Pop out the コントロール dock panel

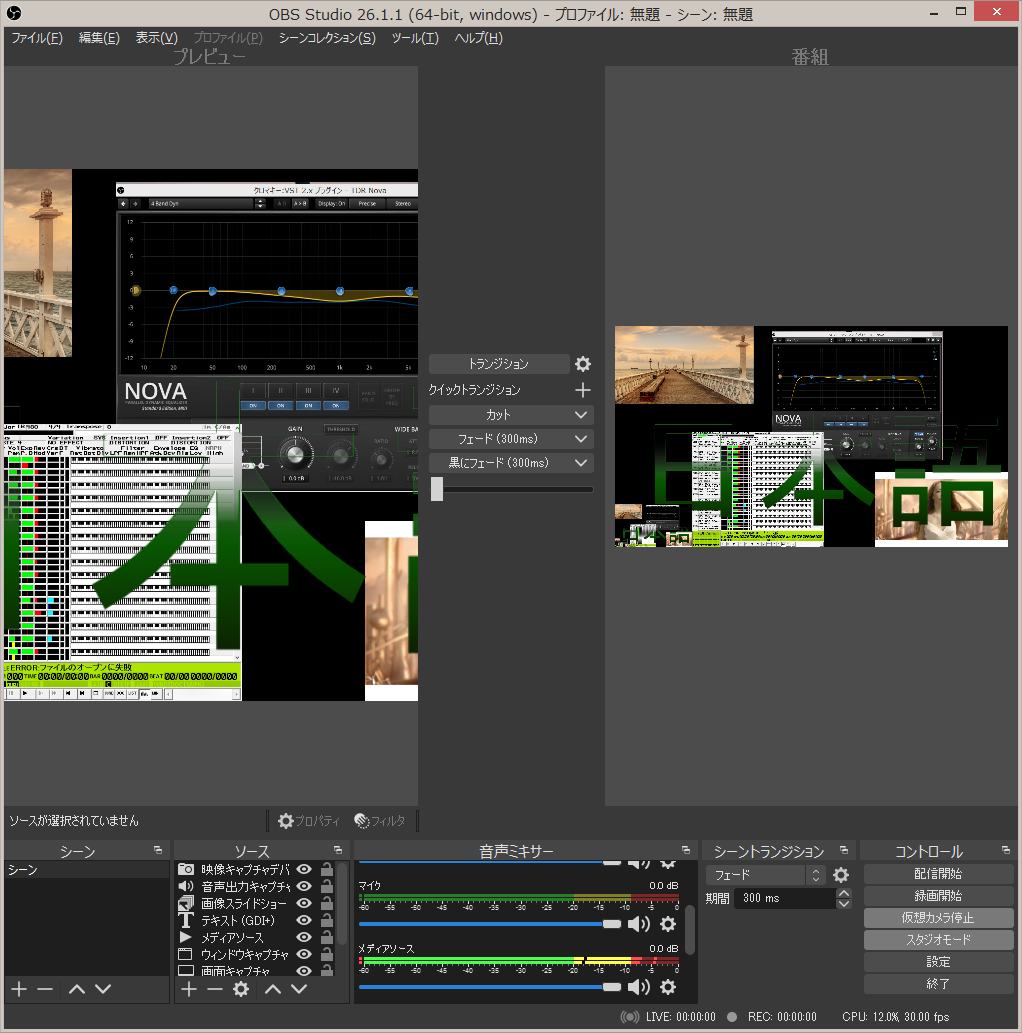(1006, 851)
